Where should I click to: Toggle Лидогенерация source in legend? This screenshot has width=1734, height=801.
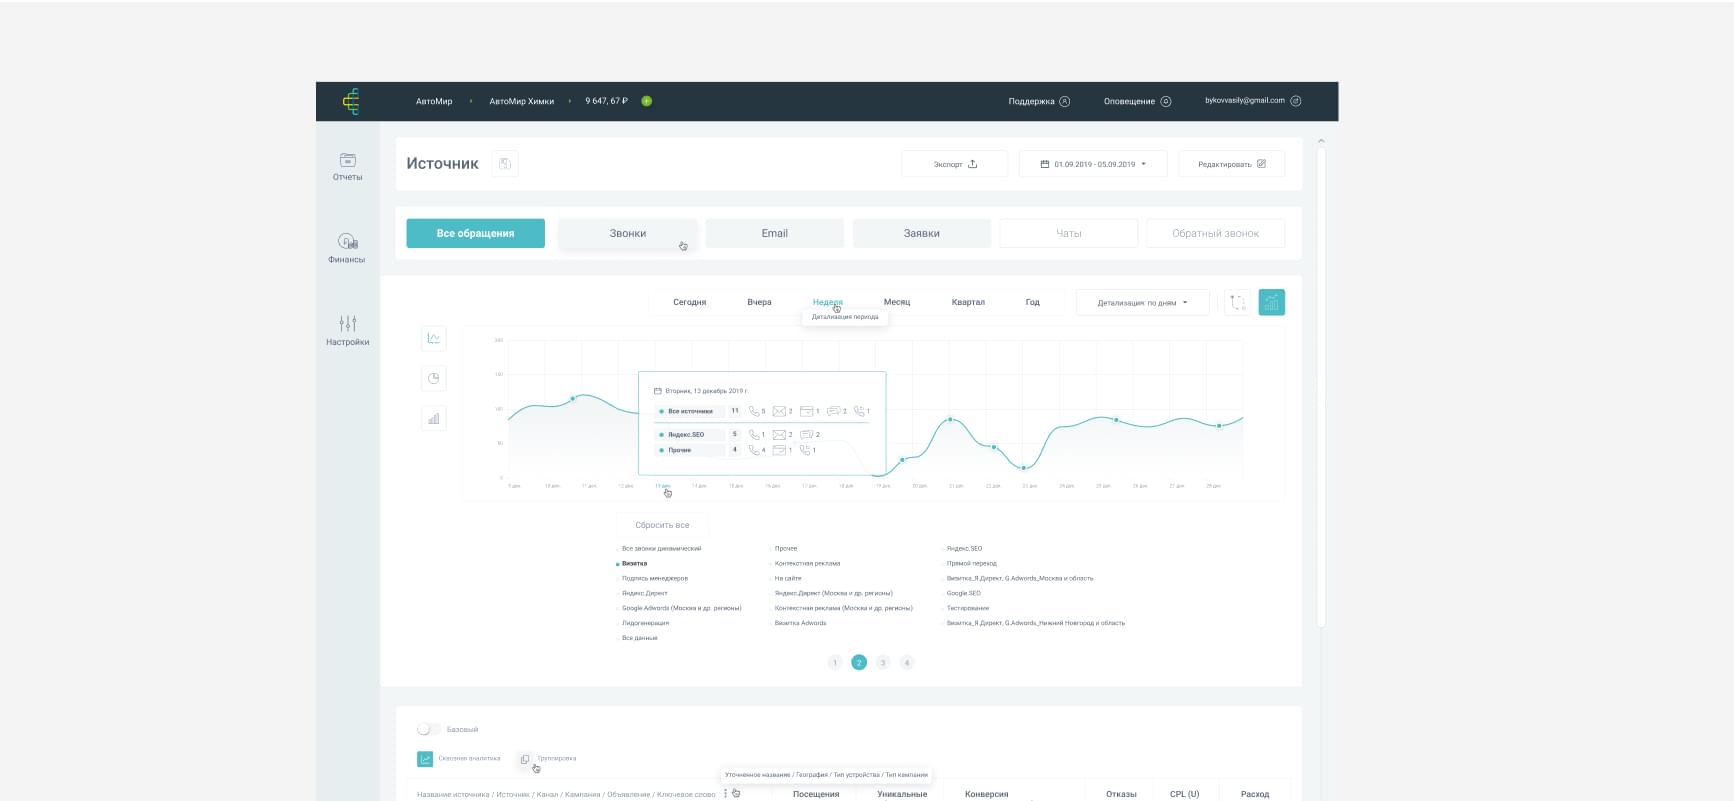coord(643,623)
